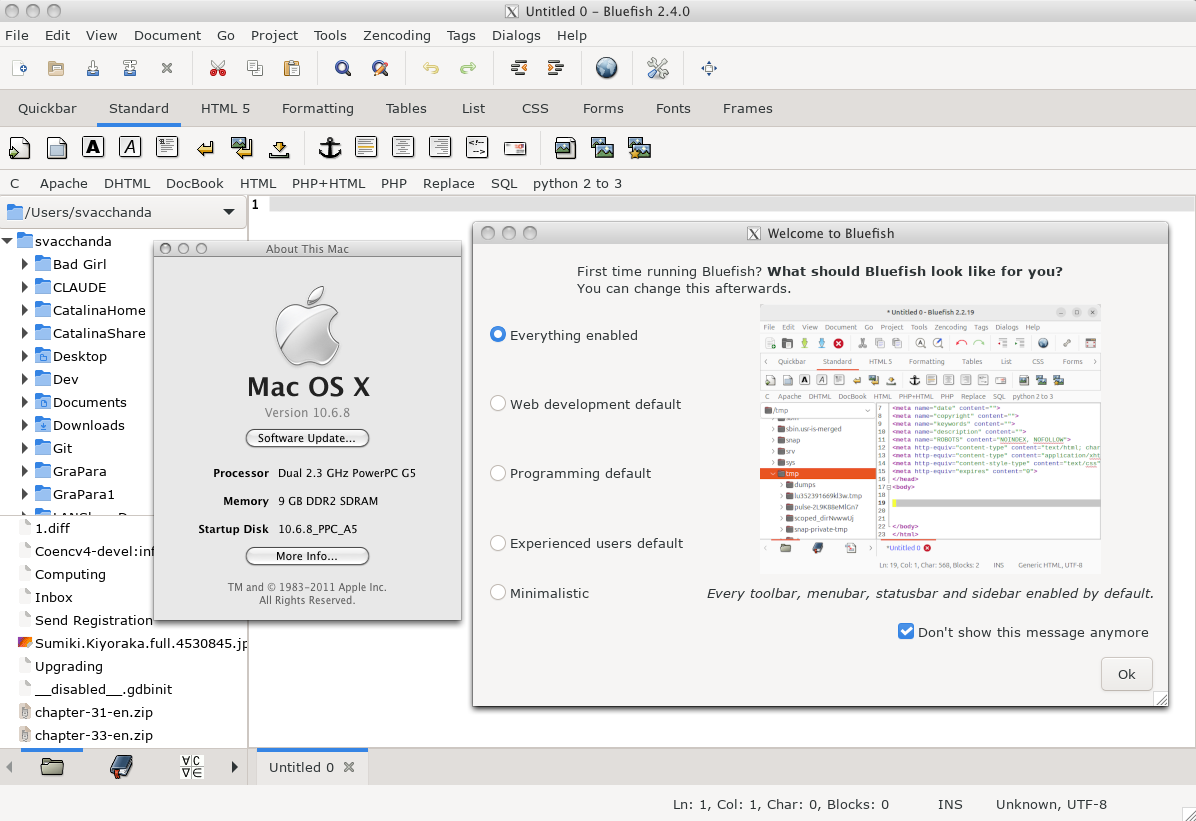Click Ok in Welcome to Bluefish dialog

pyautogui.click(x=1126, y=674)
